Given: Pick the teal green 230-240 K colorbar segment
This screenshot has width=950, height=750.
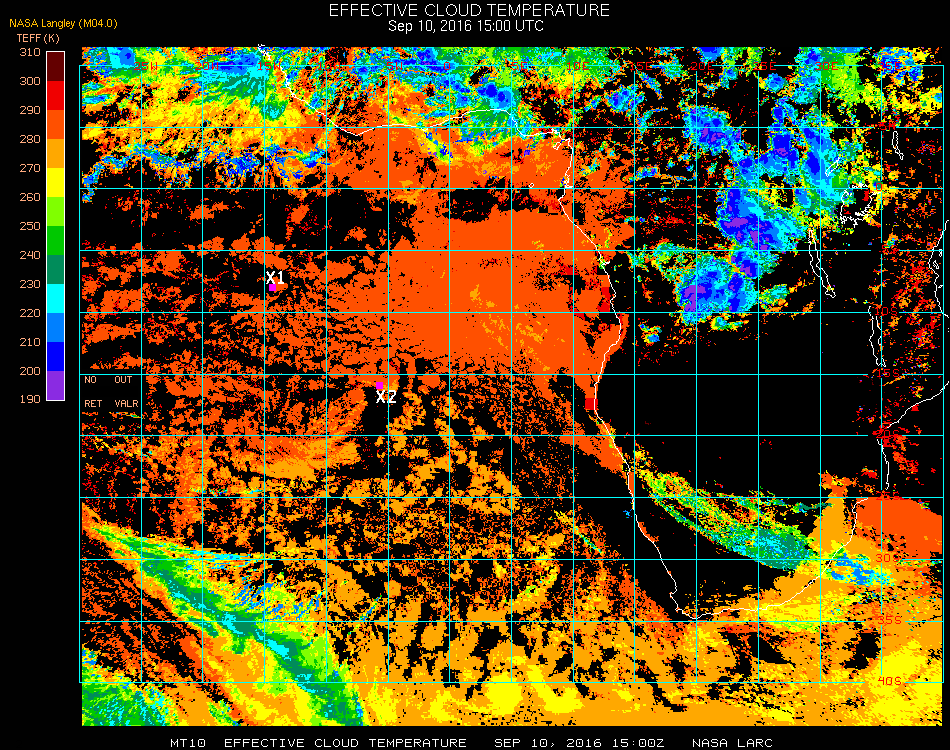Looking at the screenshot, I should 55,269.
